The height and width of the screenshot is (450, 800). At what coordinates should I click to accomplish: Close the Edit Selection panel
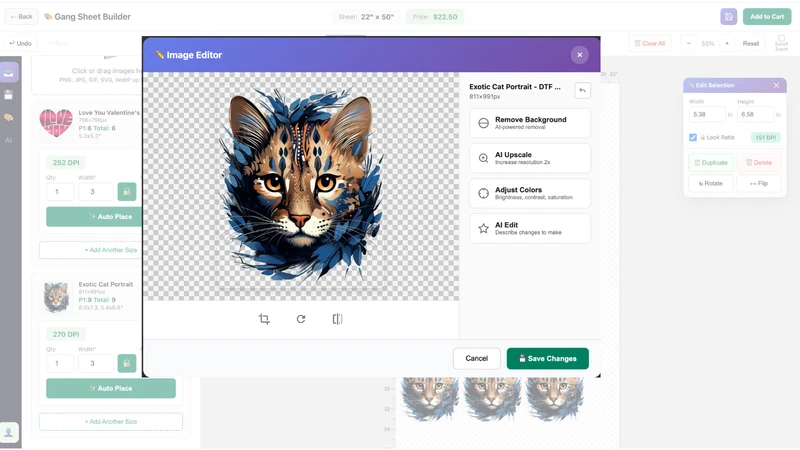pyautogui.click(x=776, y=85)
